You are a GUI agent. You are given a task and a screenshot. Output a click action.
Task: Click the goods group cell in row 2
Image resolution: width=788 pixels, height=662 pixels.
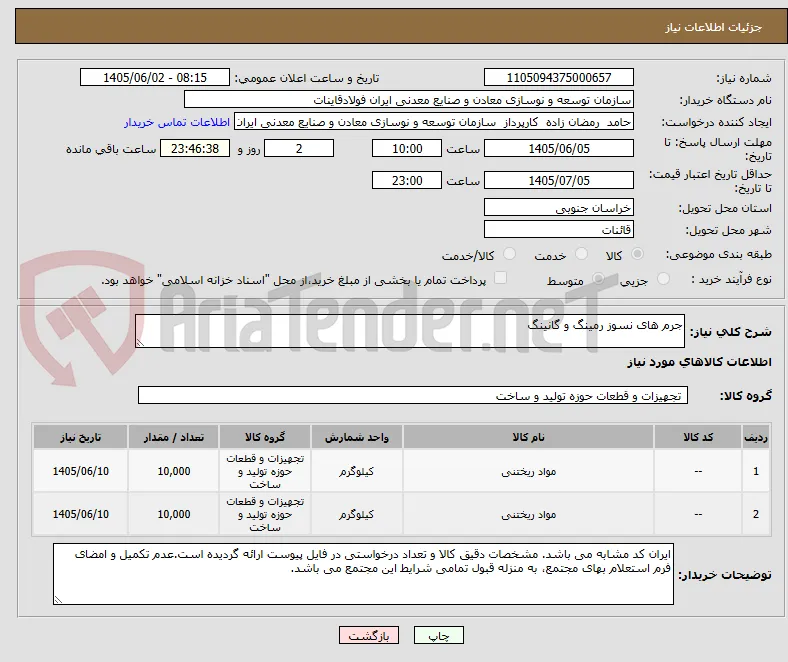click(265, 514)
